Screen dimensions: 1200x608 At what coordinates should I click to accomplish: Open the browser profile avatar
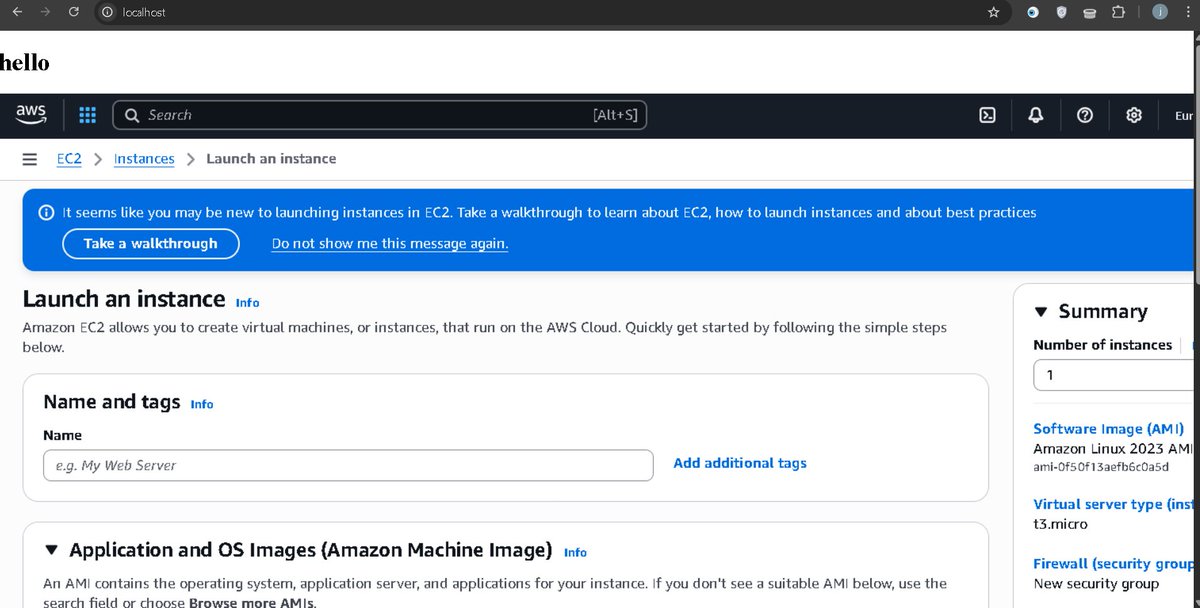click(x=1160, y=12)
